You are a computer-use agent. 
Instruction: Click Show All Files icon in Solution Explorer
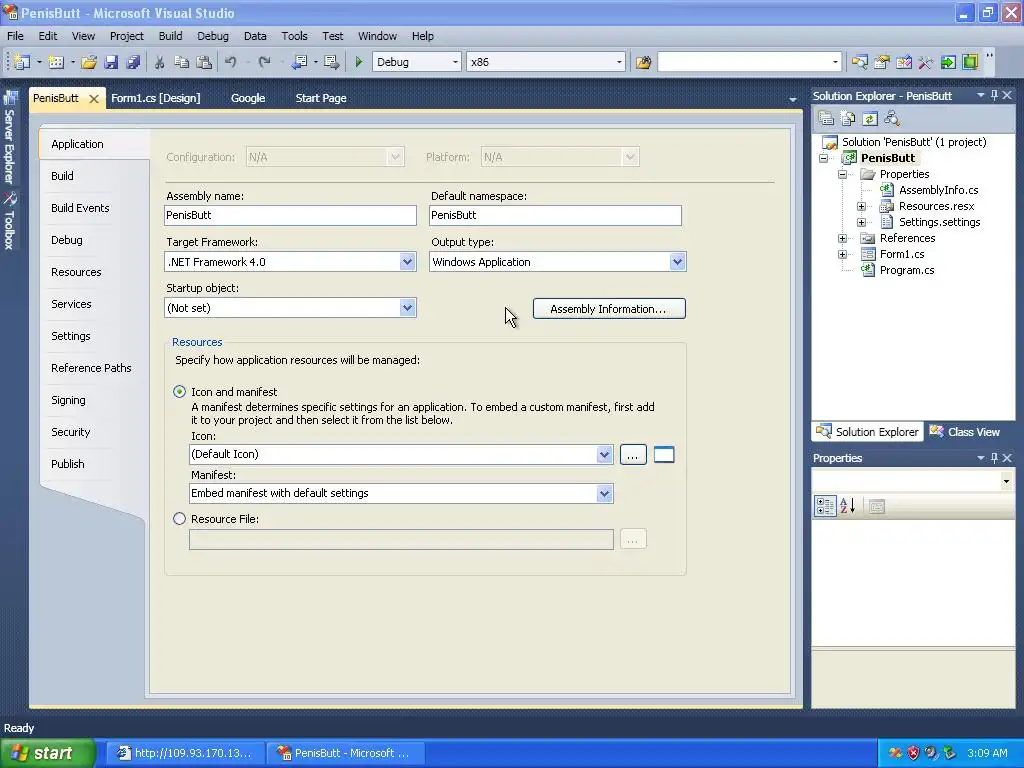pyautogui.click(x=848, y=118)
